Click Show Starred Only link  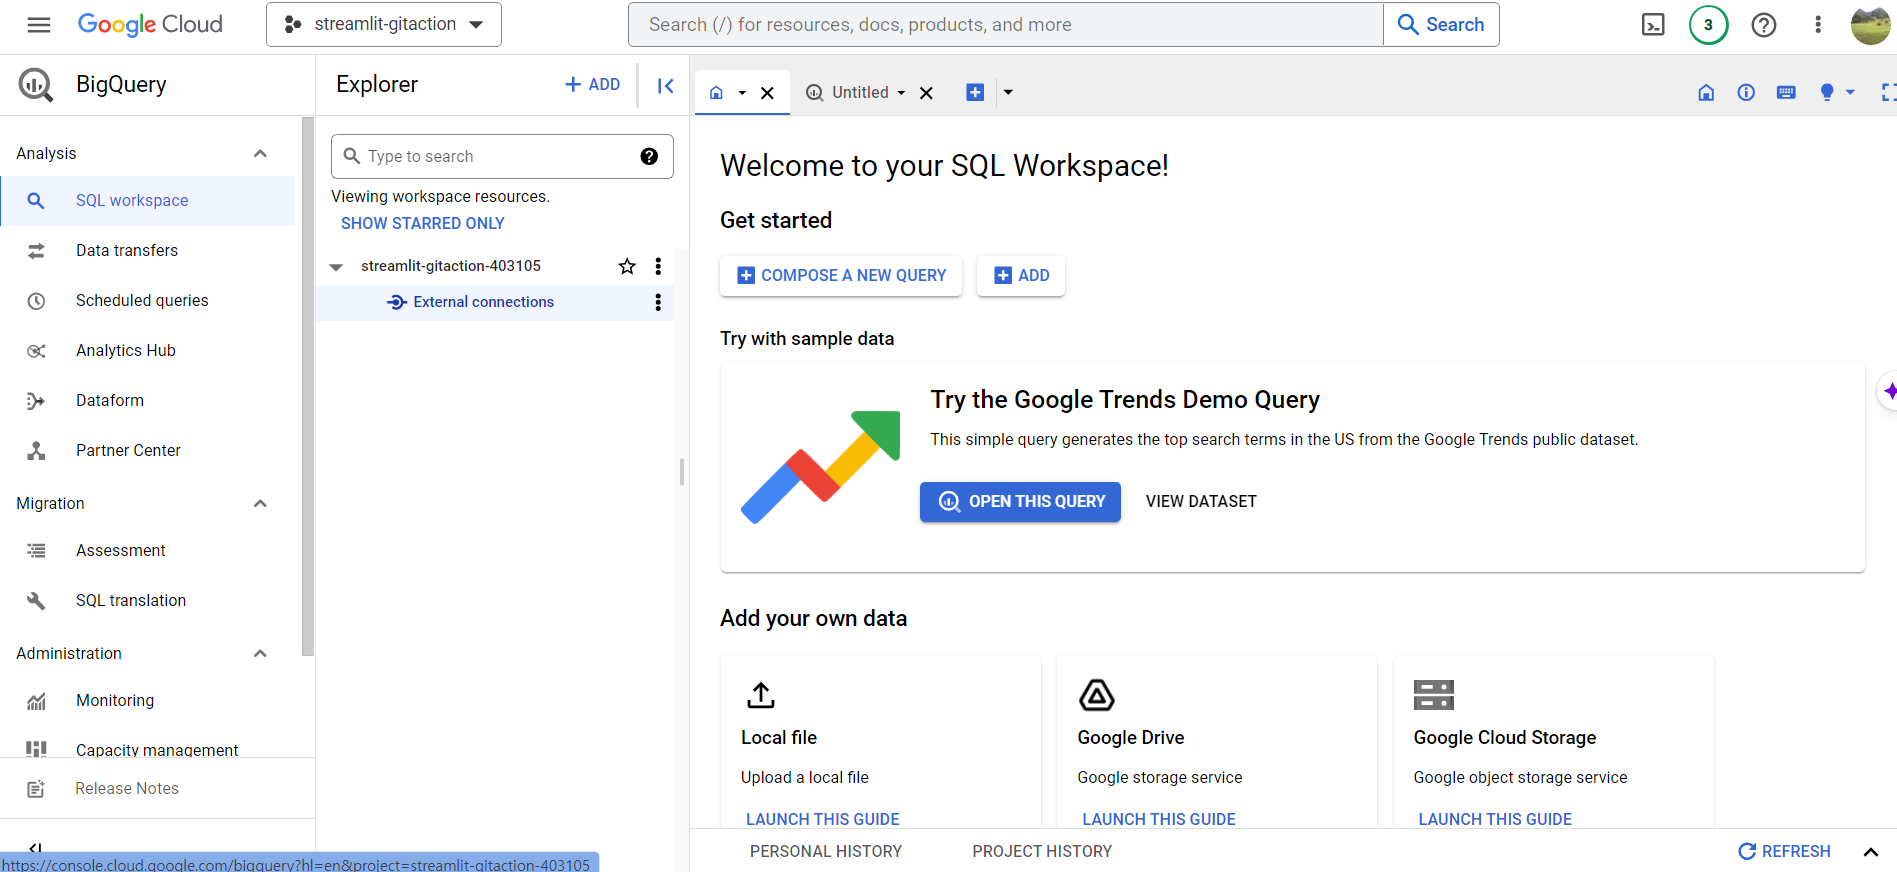(x=423, y=224)
